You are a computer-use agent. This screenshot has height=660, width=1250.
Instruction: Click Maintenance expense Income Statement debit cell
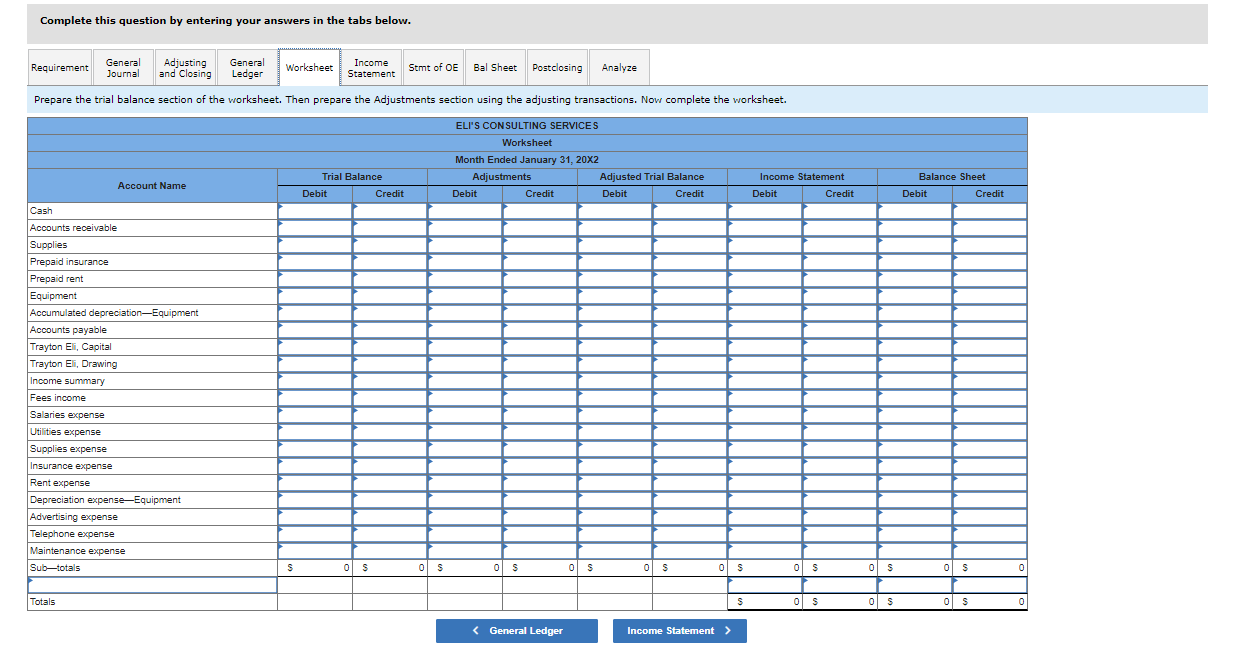point(765,551)
